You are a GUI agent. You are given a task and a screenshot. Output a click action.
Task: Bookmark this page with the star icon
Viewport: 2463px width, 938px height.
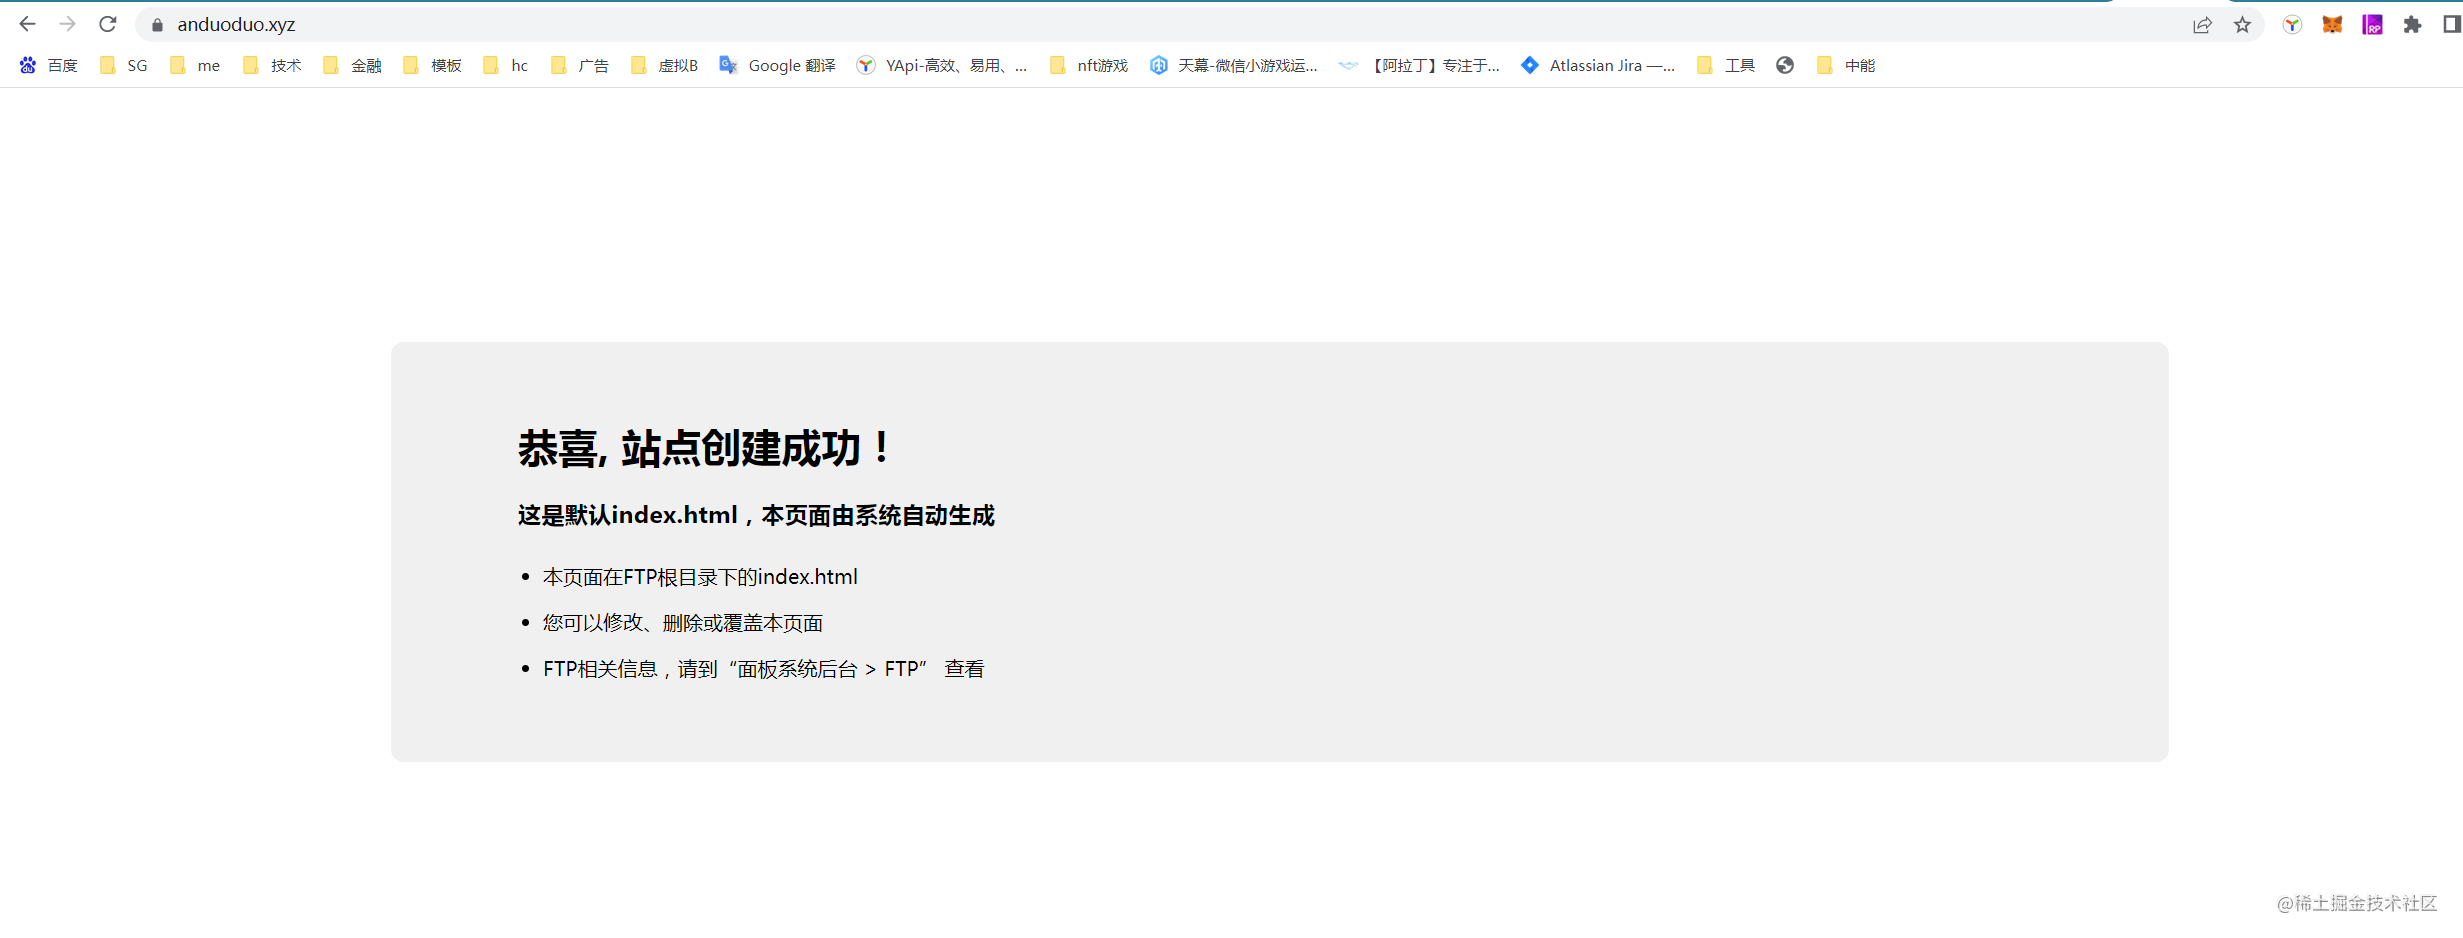pyautogui.click(x=2242, y=25)
